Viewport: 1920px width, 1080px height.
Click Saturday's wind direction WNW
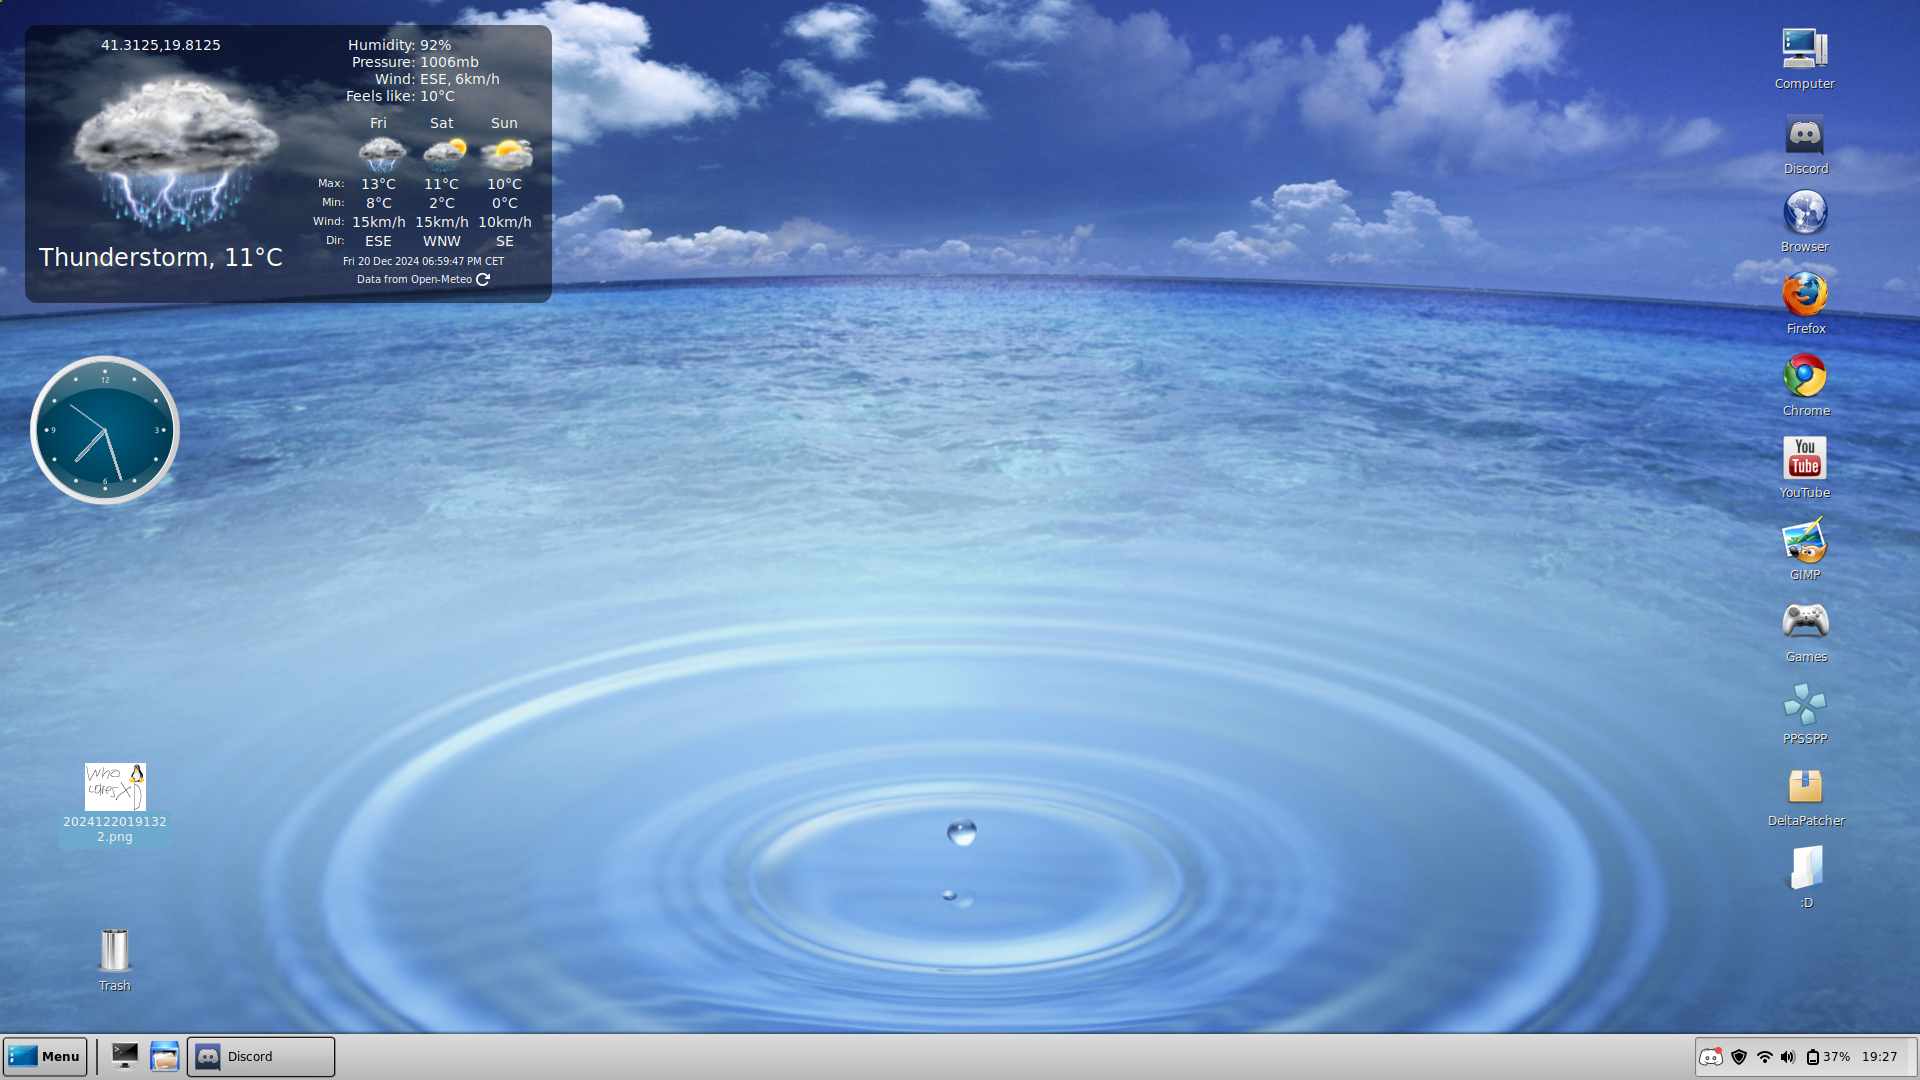[441, 241]
